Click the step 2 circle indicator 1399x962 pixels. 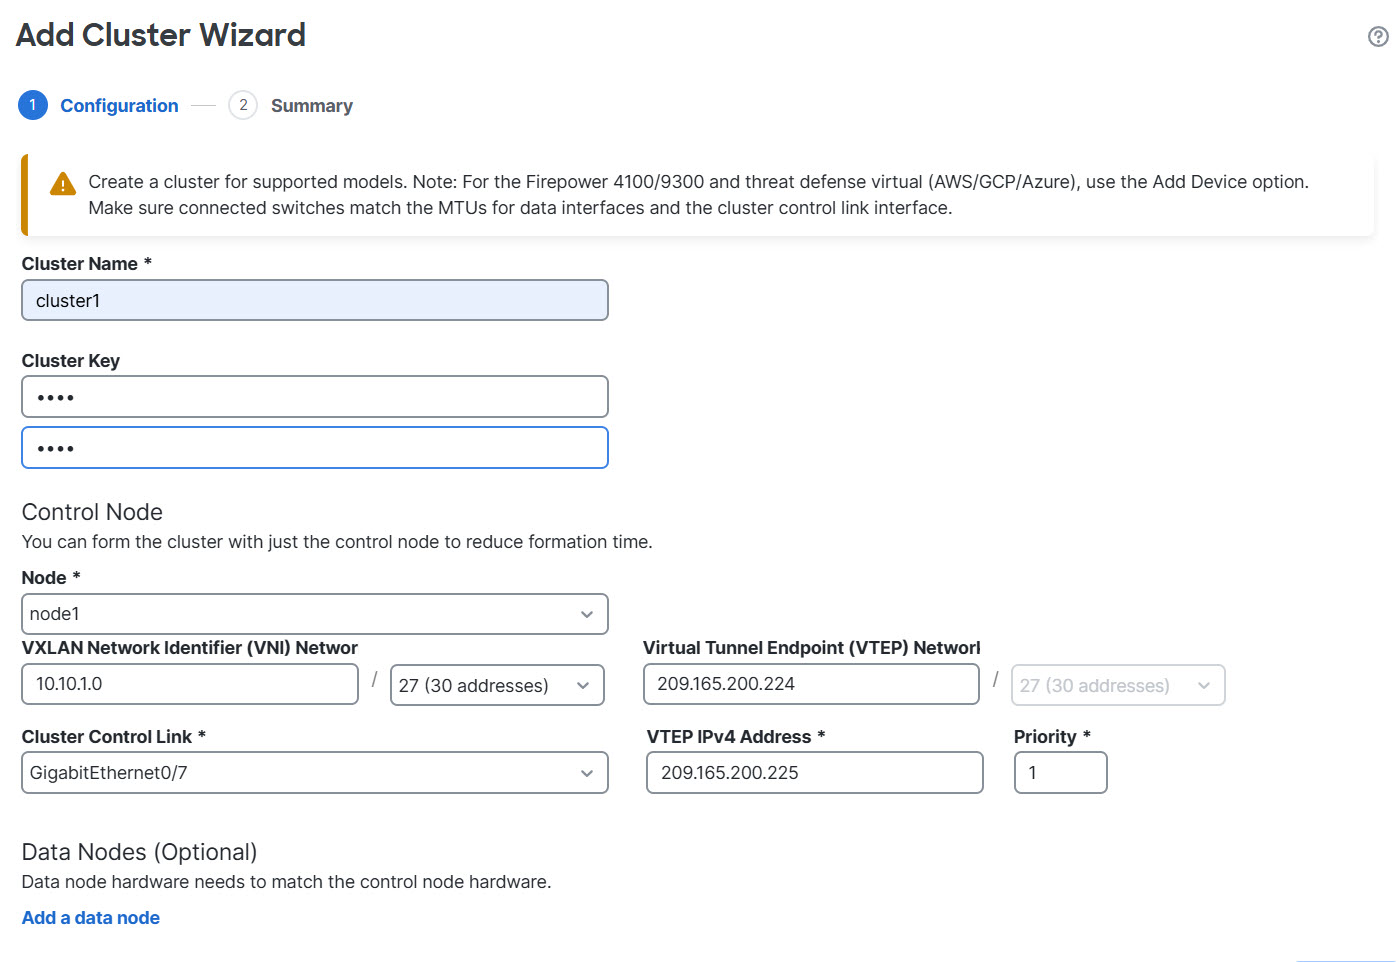242,104
